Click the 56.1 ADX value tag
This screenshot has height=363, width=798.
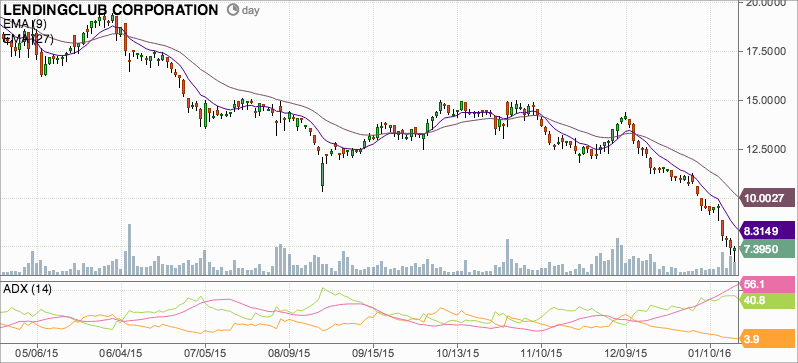pyautogui.click(x=766, y=284)
